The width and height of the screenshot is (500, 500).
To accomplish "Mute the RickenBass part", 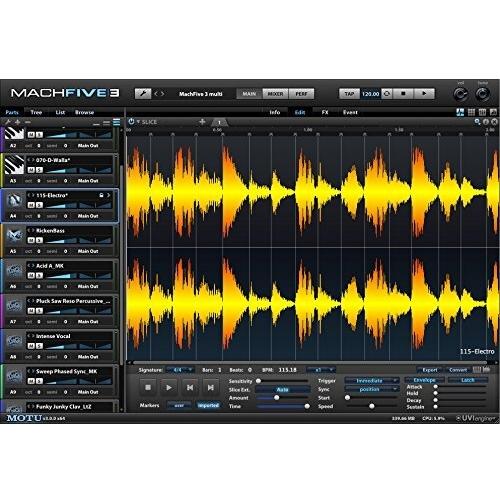I will (31, 240).
